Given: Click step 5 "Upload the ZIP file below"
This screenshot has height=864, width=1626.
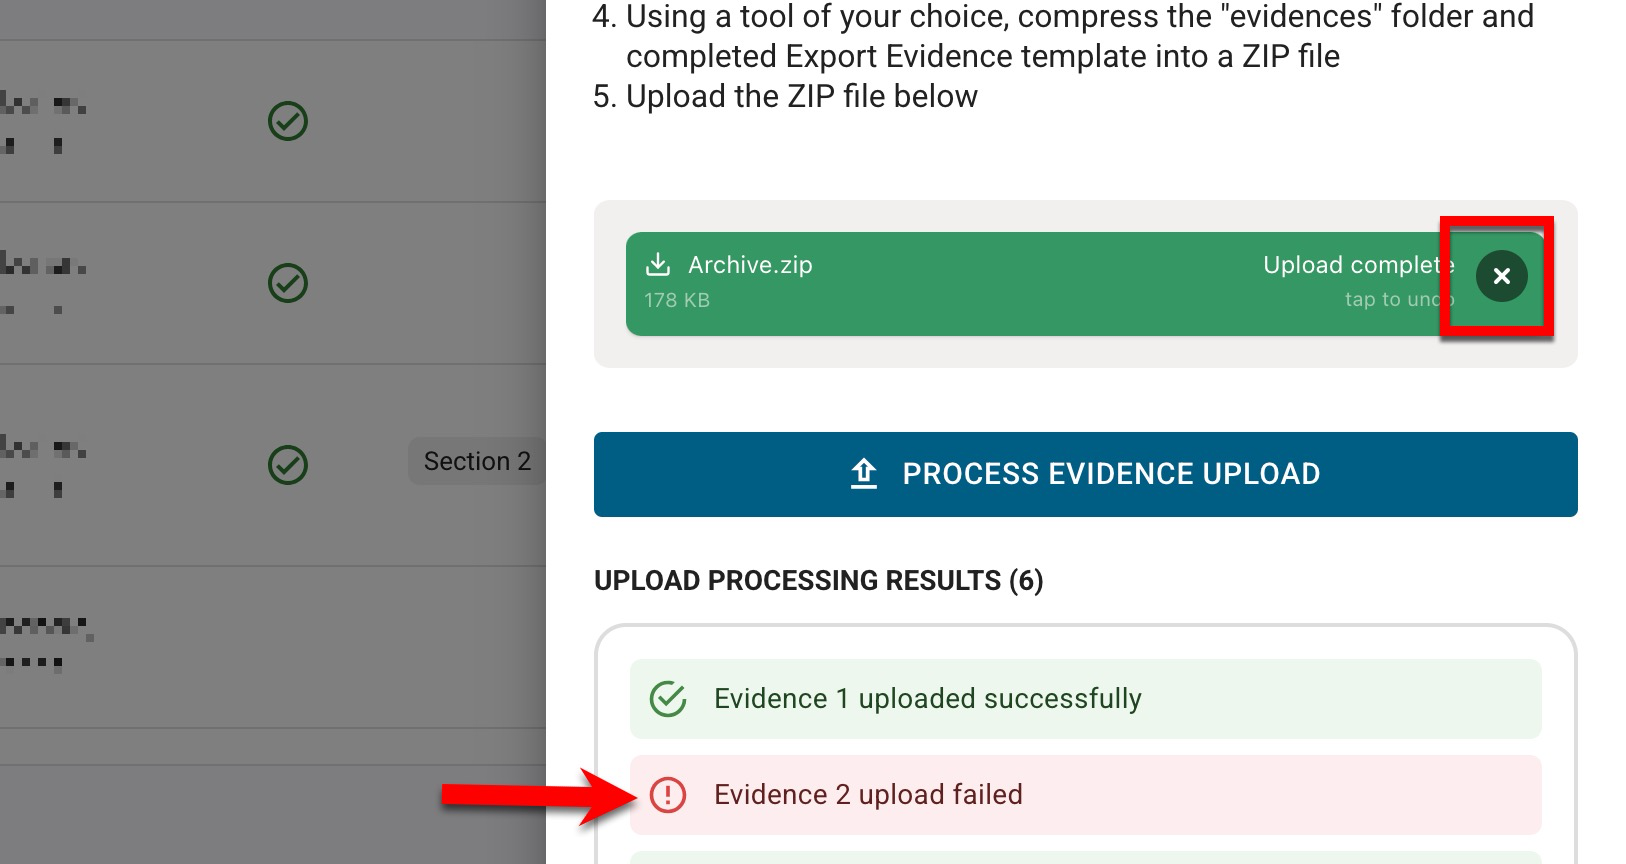Looking at the screenshot, I should 801,97.
